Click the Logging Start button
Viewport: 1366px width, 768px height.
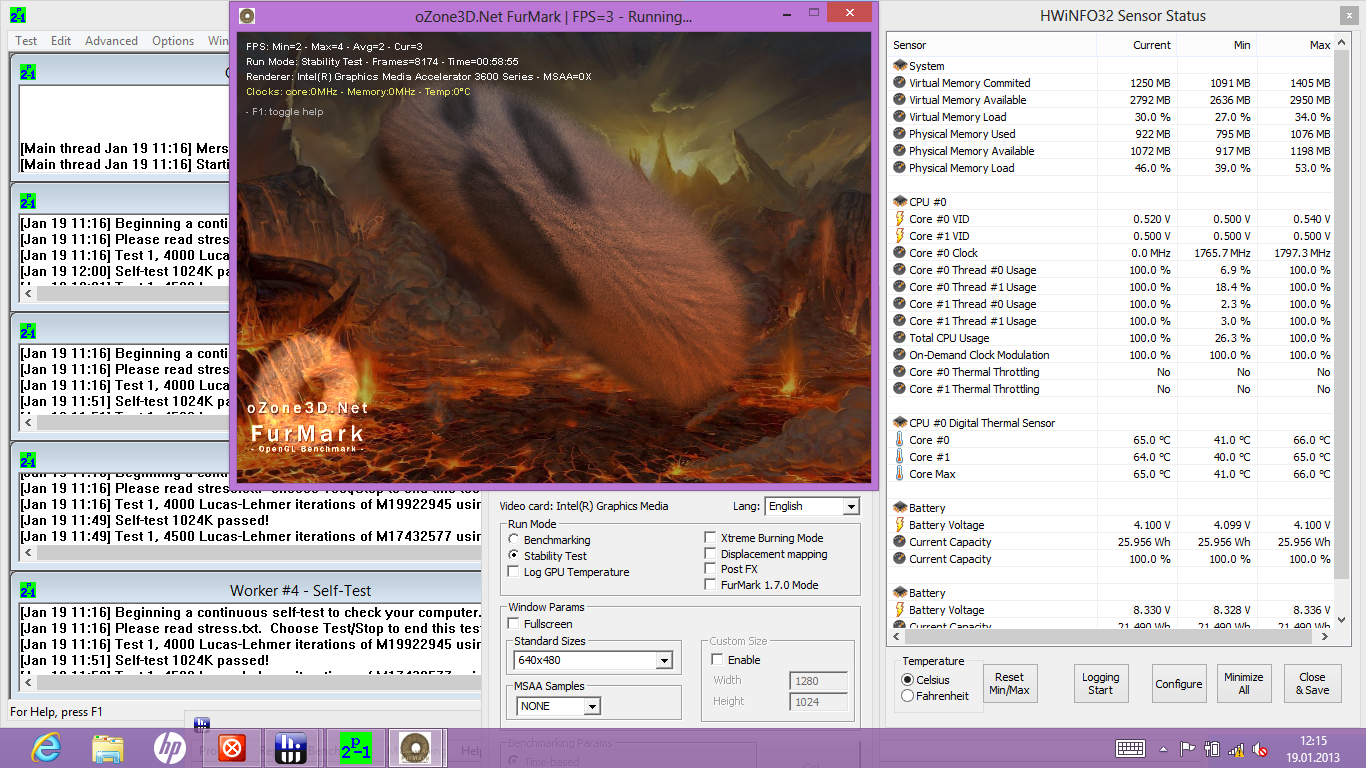coord(1101,683)
